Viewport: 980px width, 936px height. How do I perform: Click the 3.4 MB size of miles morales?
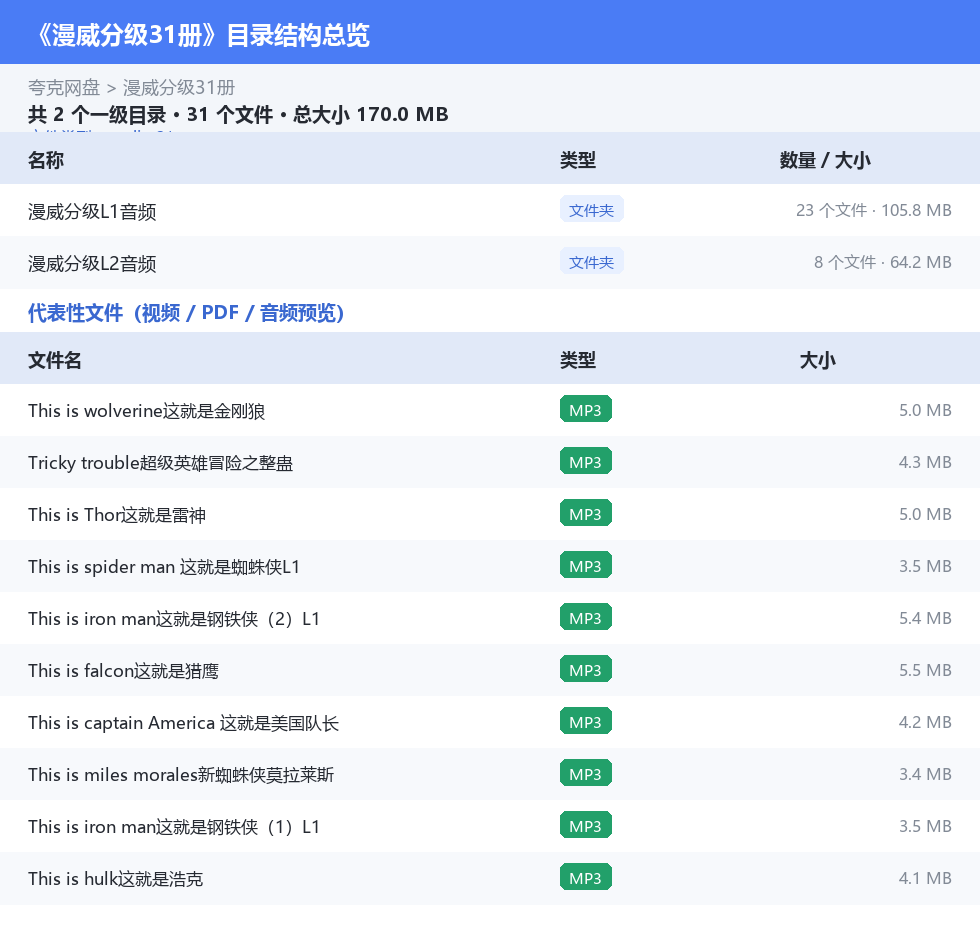925,774
